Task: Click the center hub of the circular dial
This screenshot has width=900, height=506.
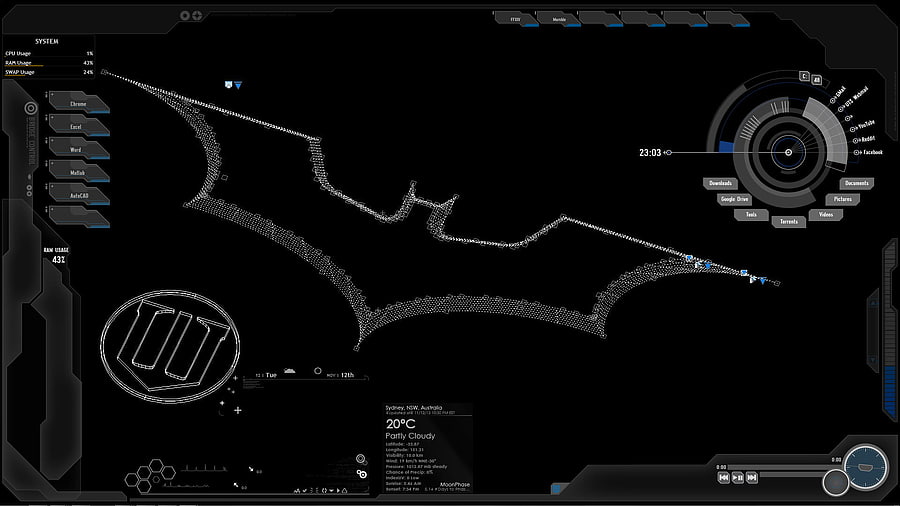Action: (x=789, y=152)
